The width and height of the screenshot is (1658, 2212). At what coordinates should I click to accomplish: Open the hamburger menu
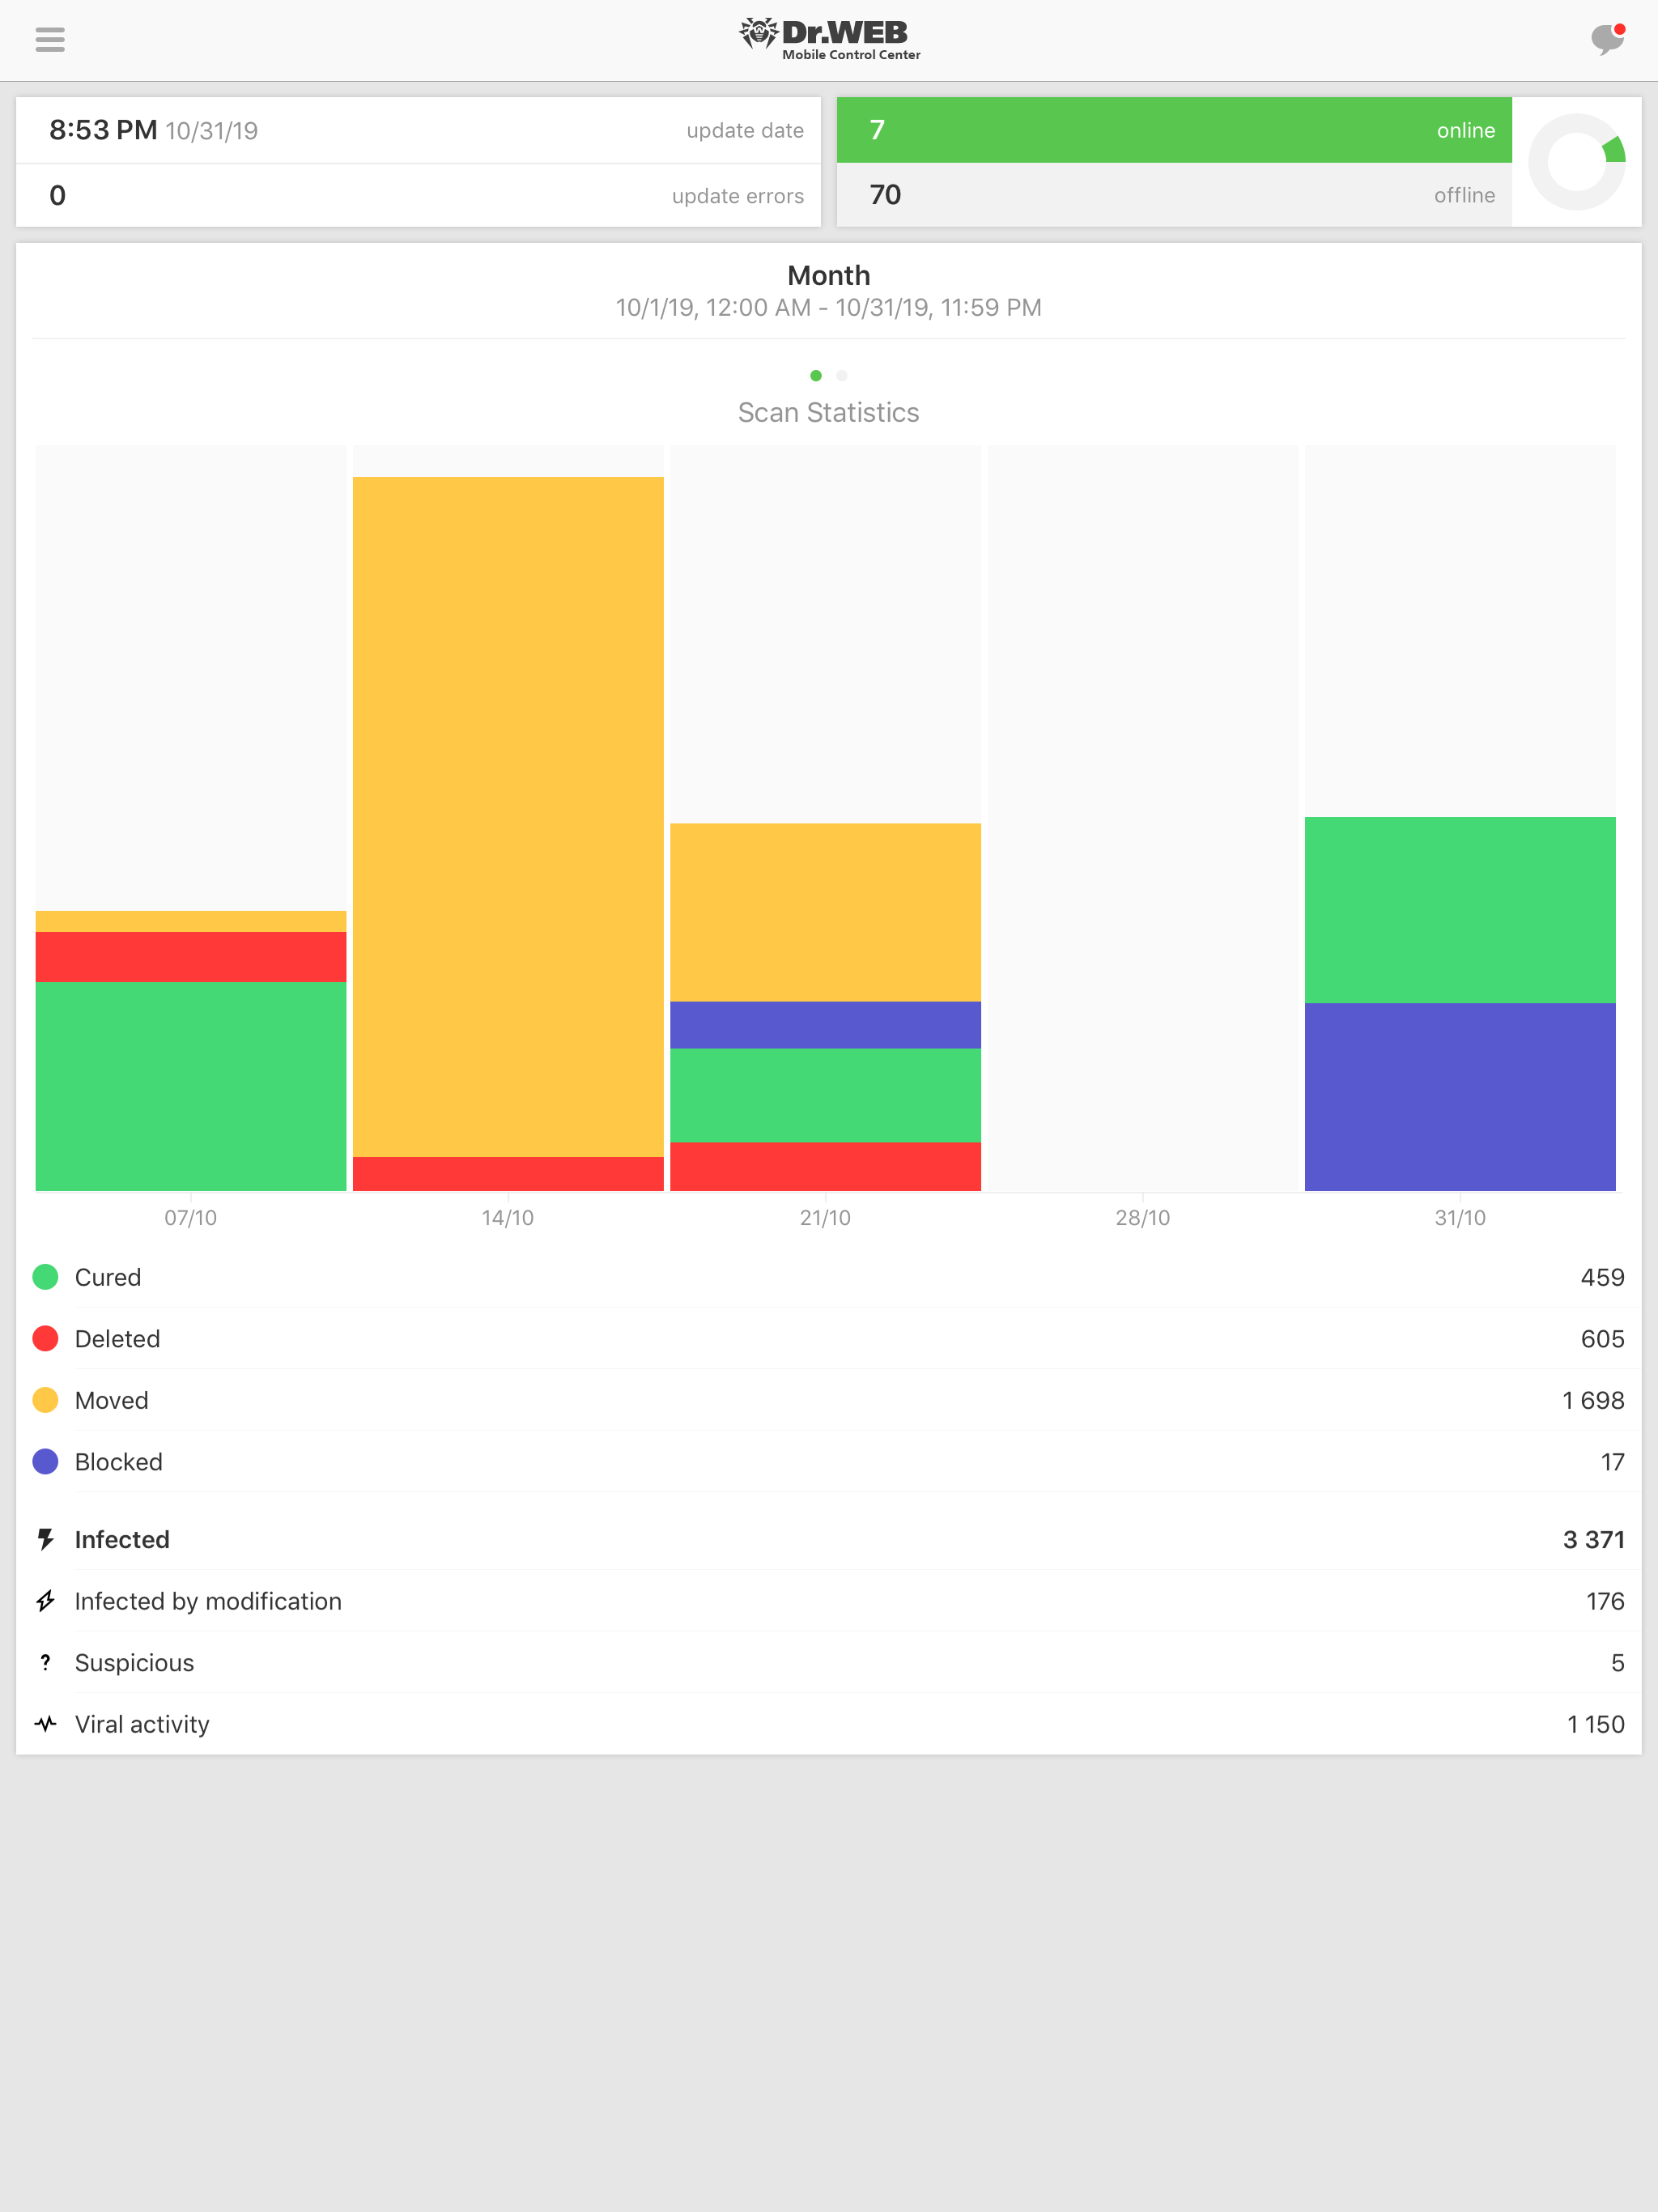[50, 40]
